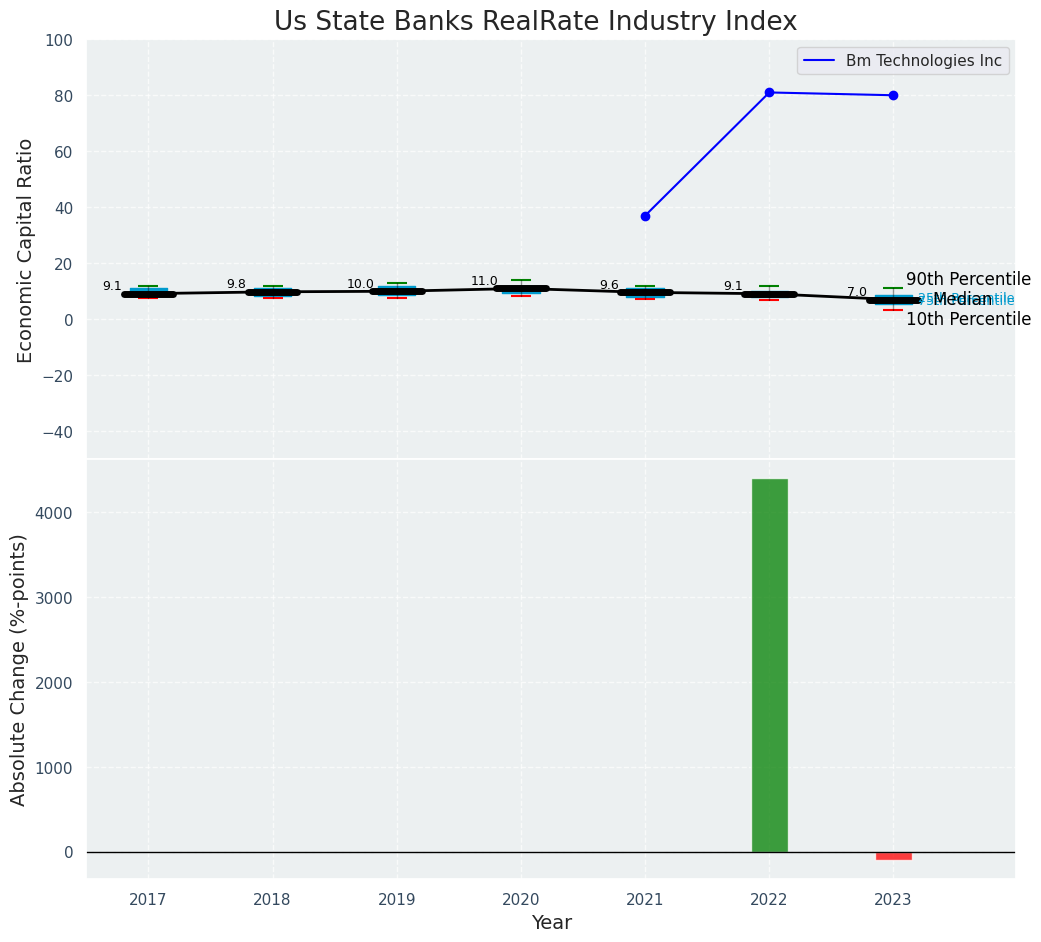Click the 10th Percentile annotation
1041x942 pixels.
967,320
